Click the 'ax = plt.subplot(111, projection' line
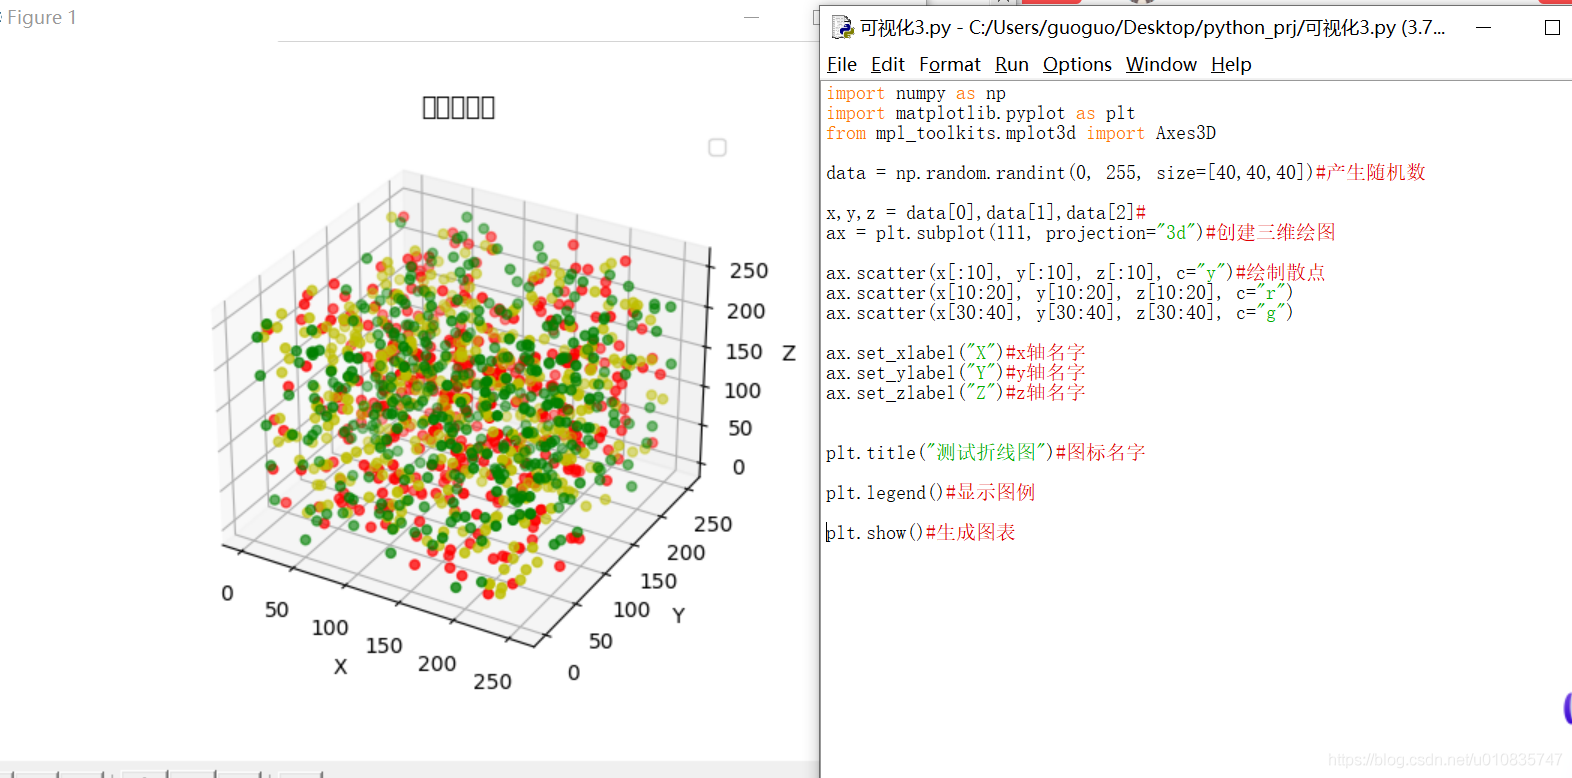 [x=1081, y=233]
